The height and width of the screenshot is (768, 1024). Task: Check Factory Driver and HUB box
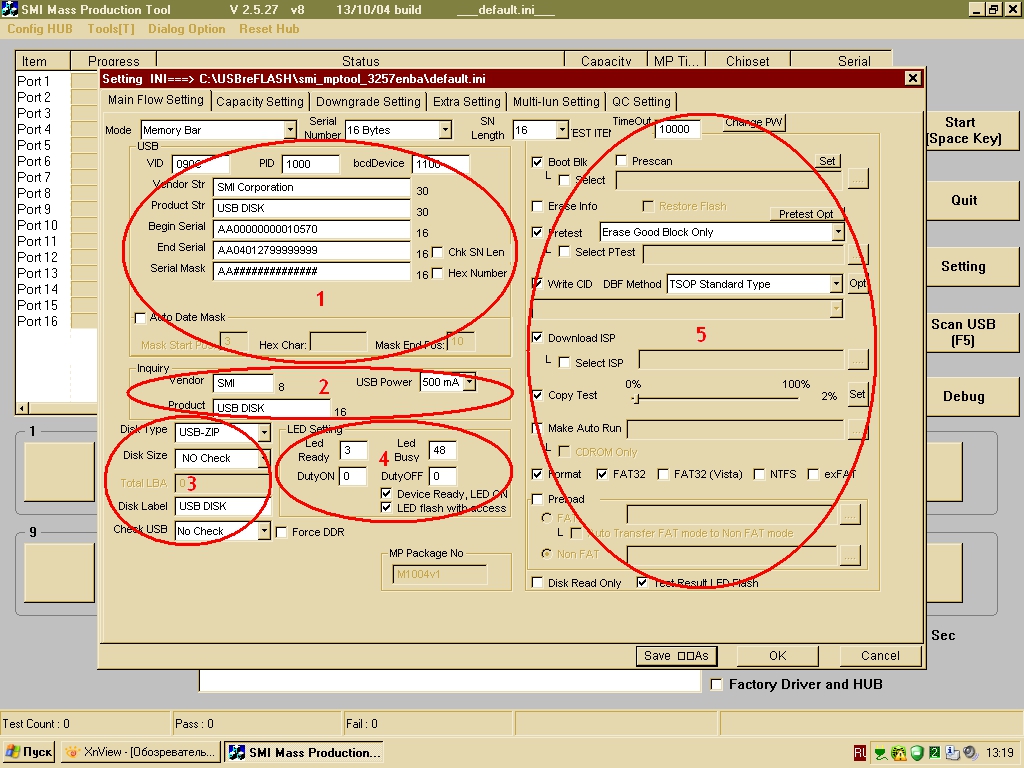(x=716, y=684)
